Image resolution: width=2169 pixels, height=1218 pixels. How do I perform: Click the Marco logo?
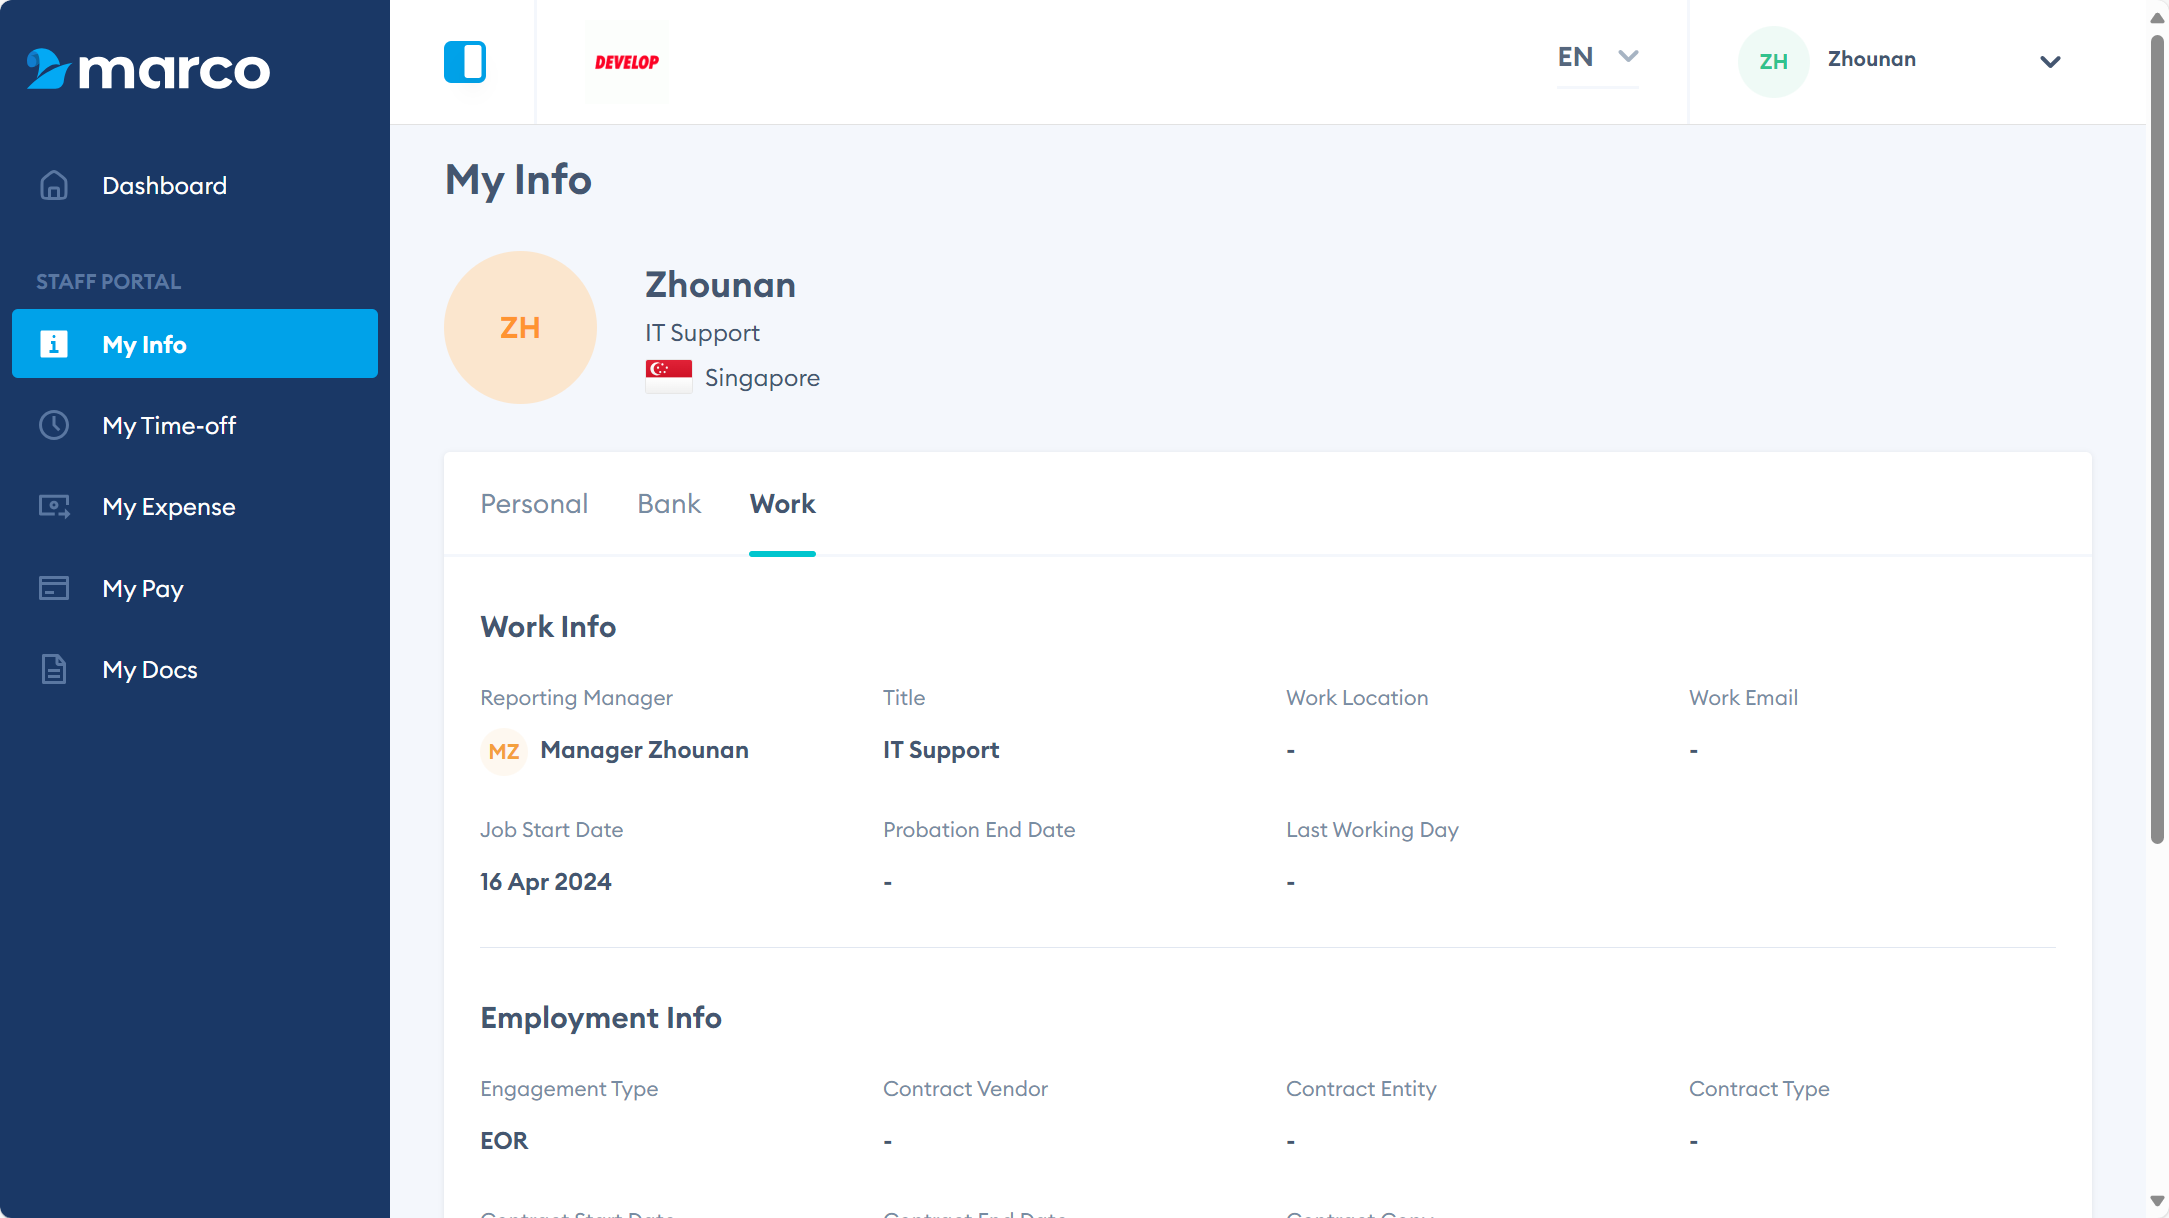[x=148, y=69]
